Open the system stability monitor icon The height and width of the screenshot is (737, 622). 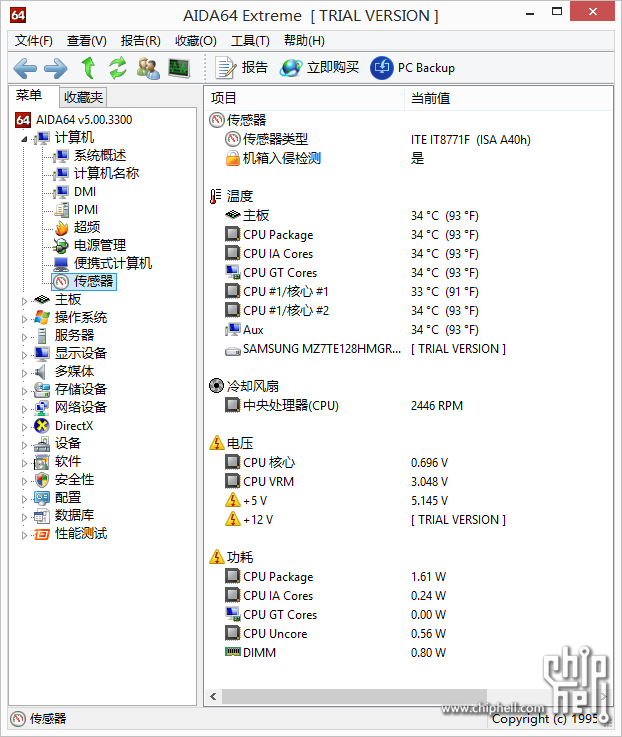click(179, 68)
